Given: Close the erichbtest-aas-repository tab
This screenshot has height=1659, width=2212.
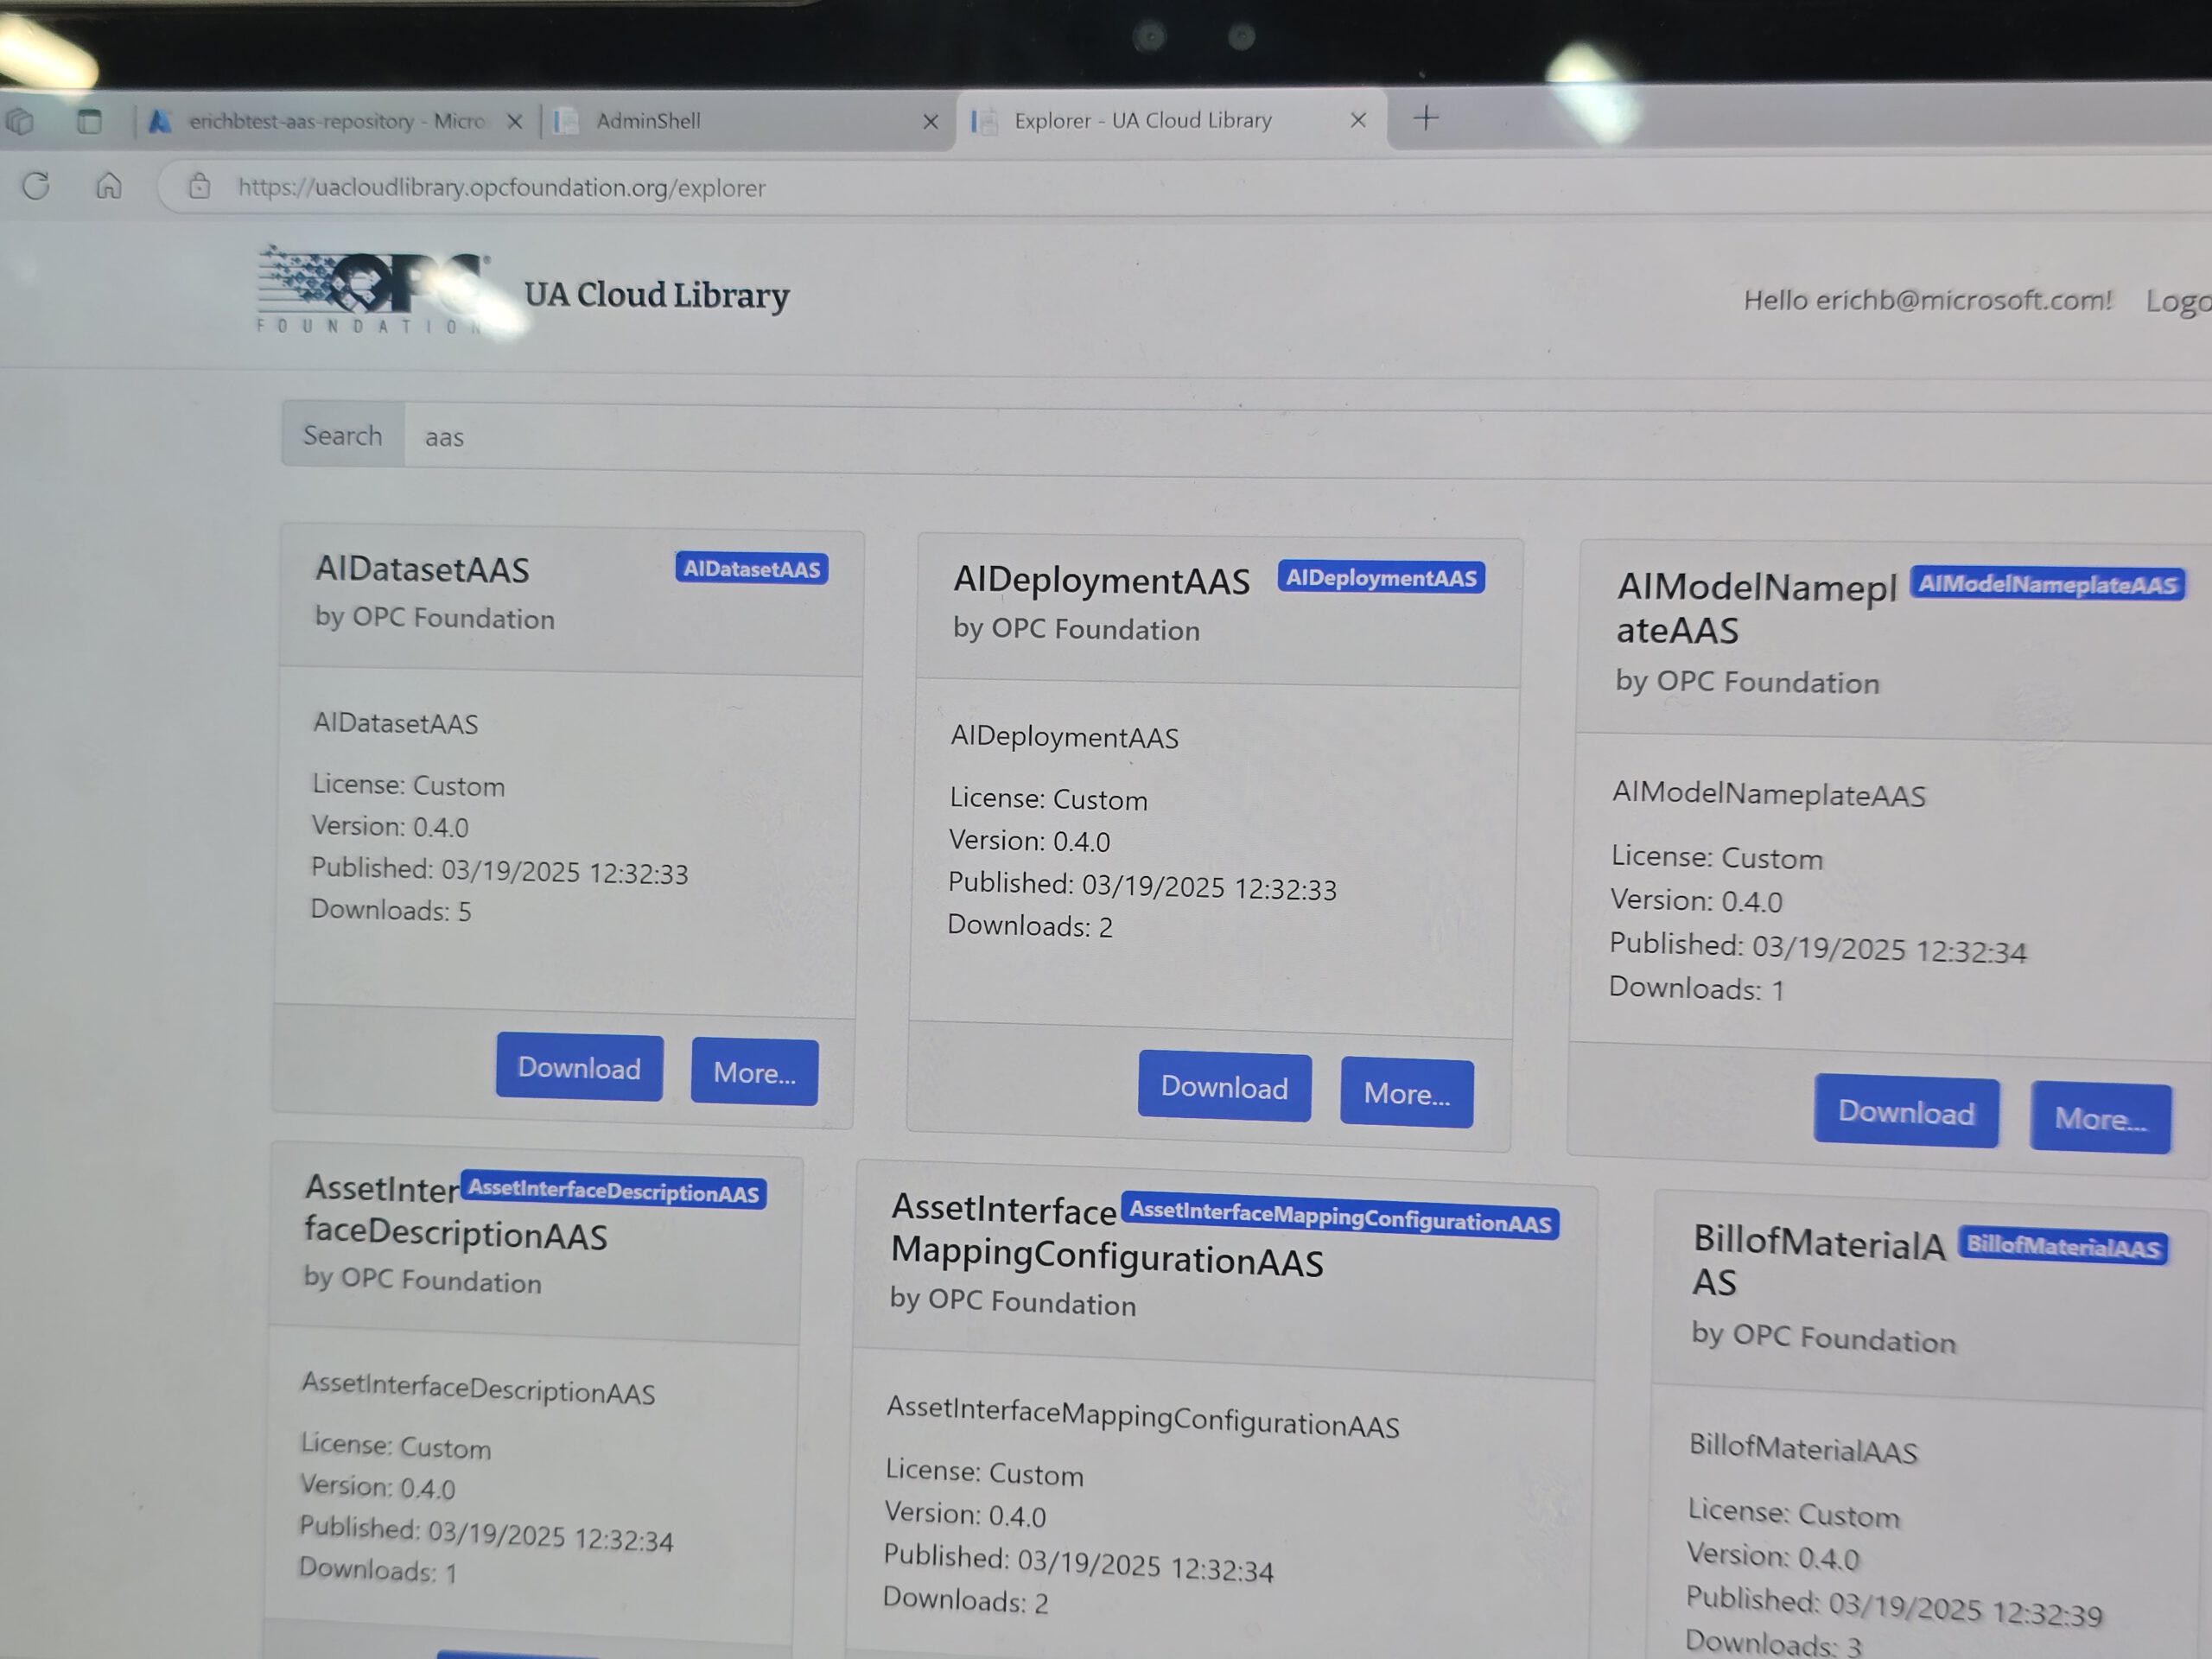Looking at the screenshot, I should [514, 121].
